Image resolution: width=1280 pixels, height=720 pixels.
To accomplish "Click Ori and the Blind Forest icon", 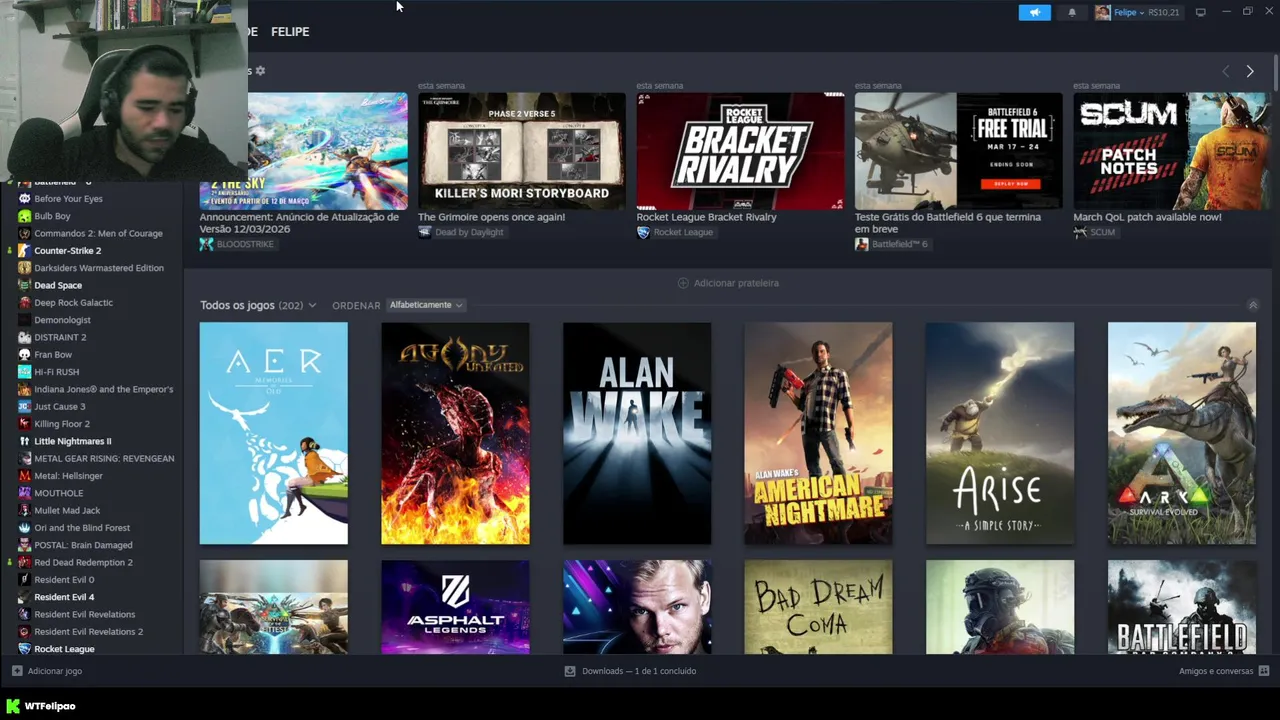I will pyautogui.click(x=25, y=528).
